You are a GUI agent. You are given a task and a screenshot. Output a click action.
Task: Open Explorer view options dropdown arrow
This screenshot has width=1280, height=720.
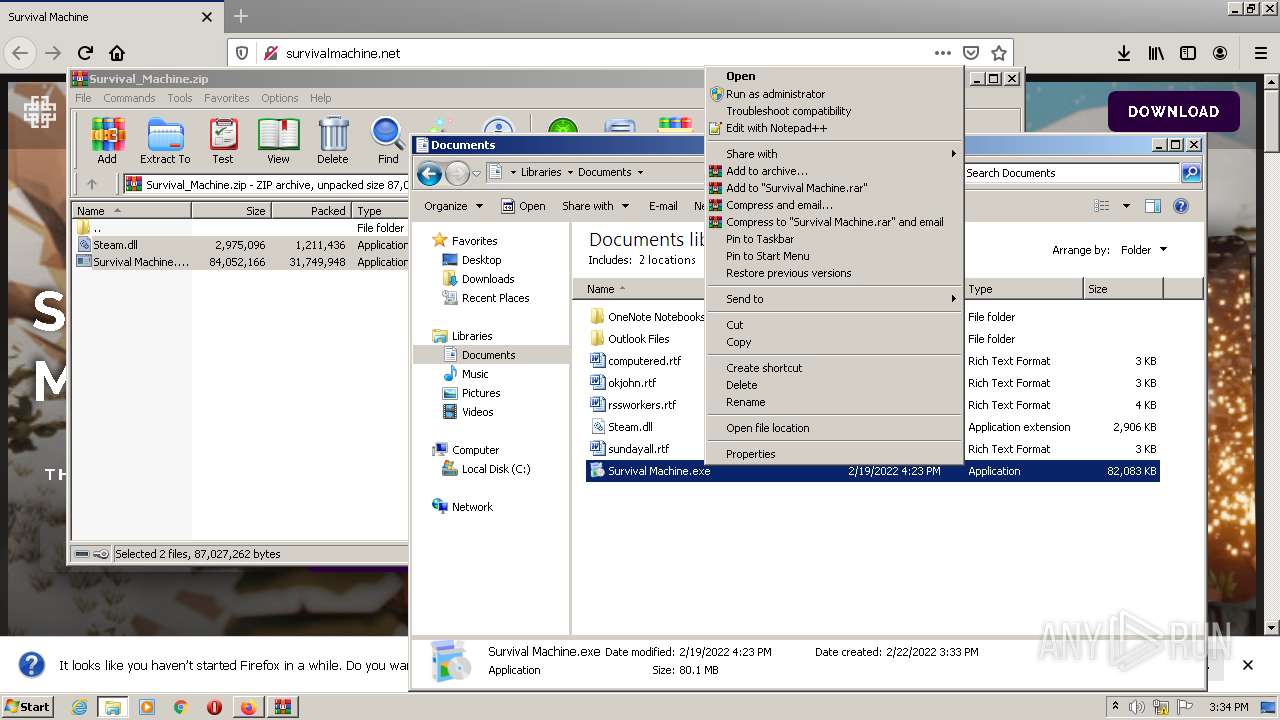(1126, 206)
